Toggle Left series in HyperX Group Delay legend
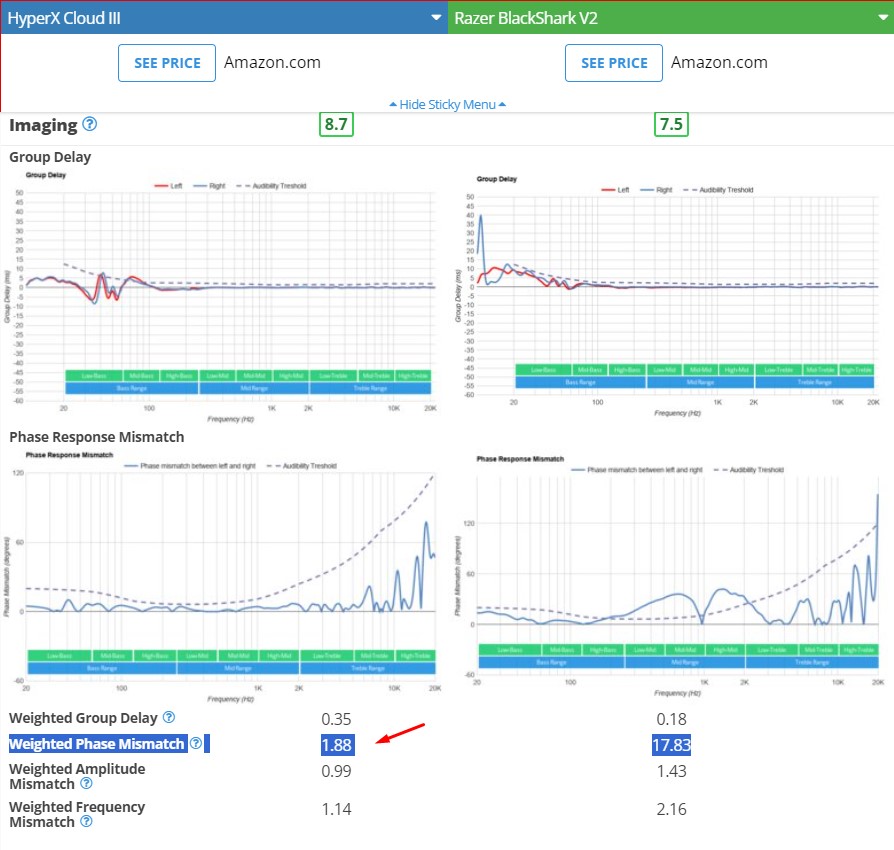Screen dimensions: 894x850 [168, 186]
